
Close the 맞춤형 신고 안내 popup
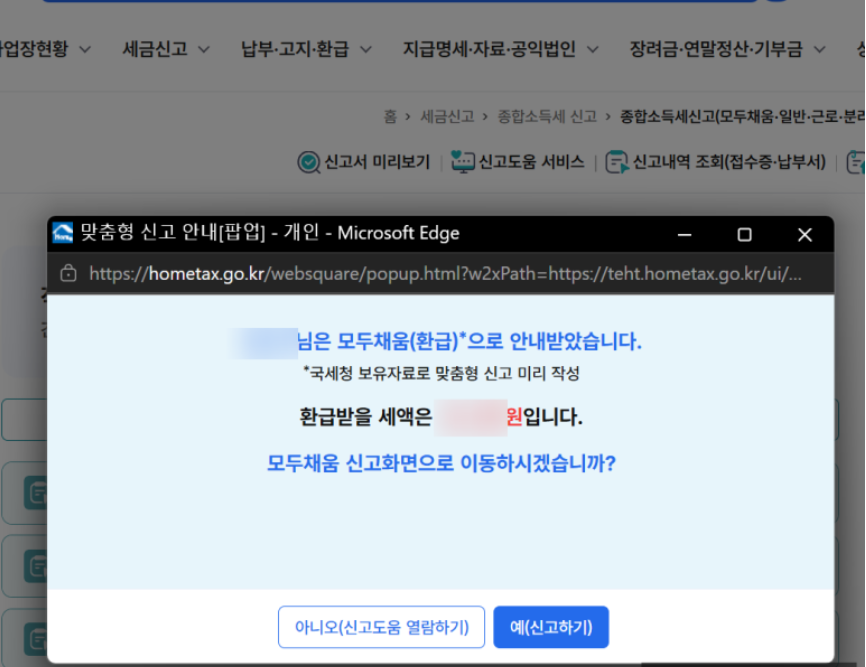click(x=805, y=235)
